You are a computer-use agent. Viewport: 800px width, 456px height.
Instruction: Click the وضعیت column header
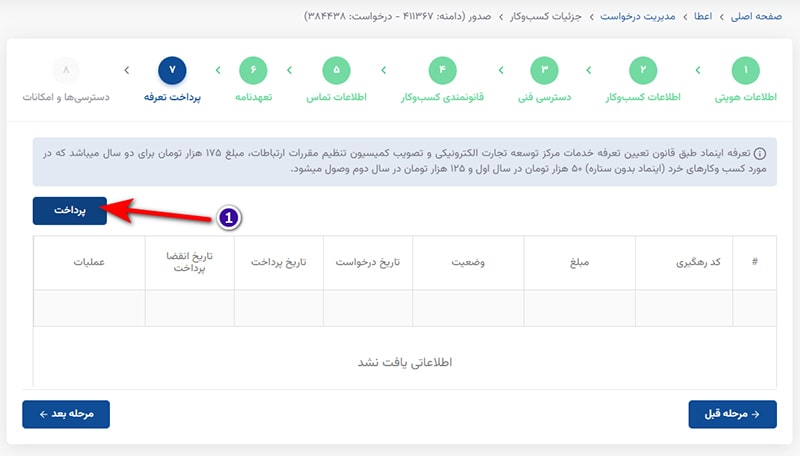pos(468,262)
